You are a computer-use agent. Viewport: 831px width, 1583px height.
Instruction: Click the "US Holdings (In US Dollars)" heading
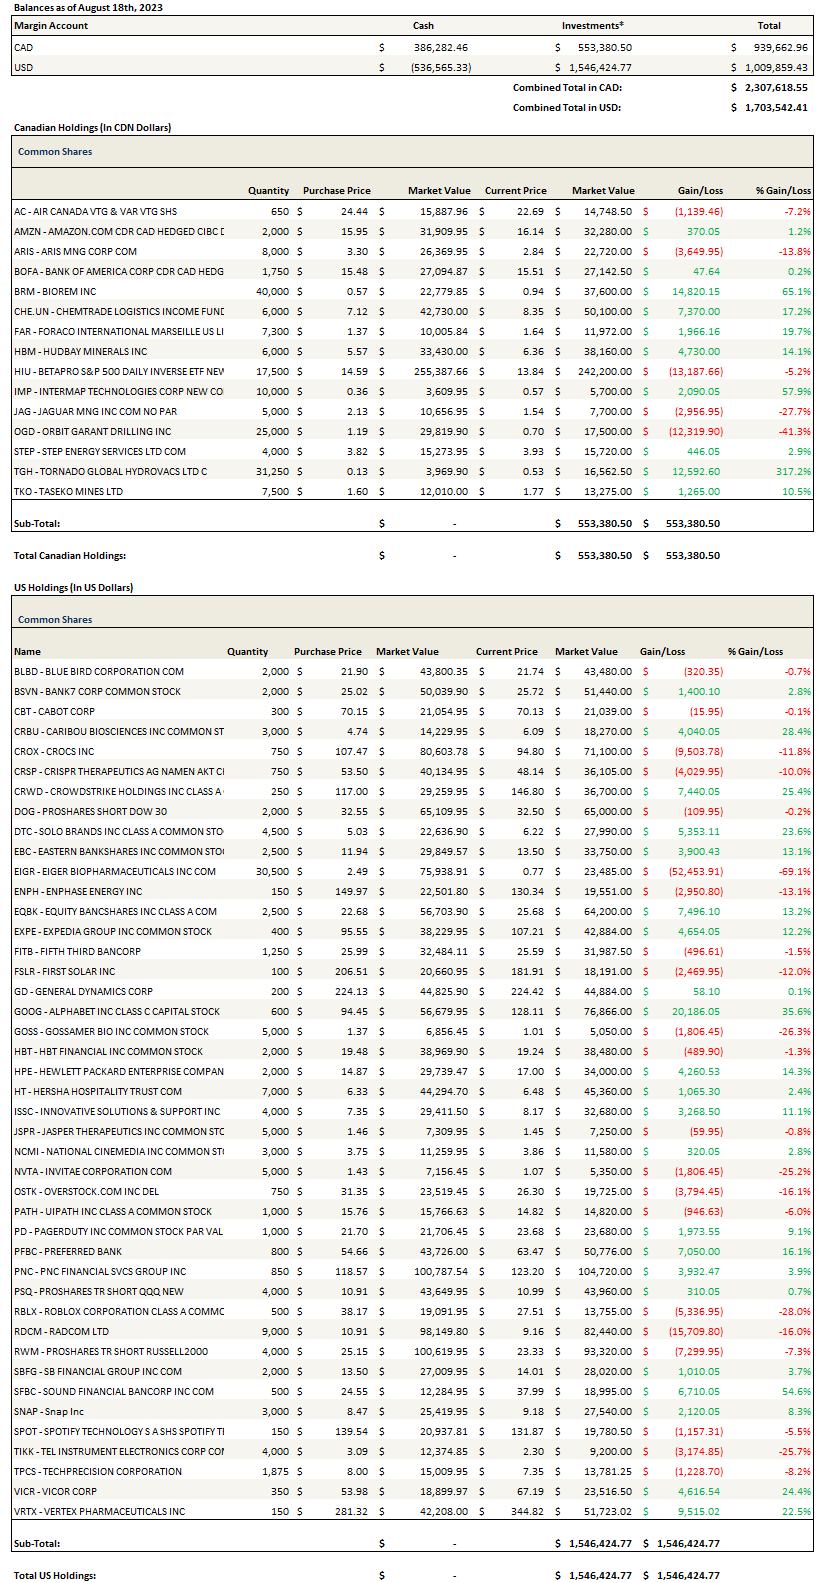click(x=73, y=588)
